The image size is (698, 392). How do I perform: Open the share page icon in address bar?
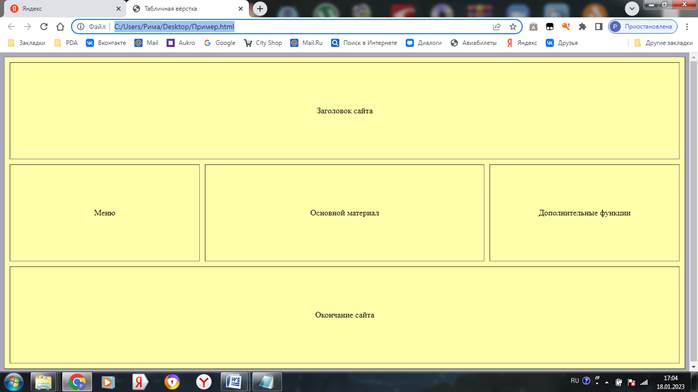pyautogui.click(x=497, y=27)
